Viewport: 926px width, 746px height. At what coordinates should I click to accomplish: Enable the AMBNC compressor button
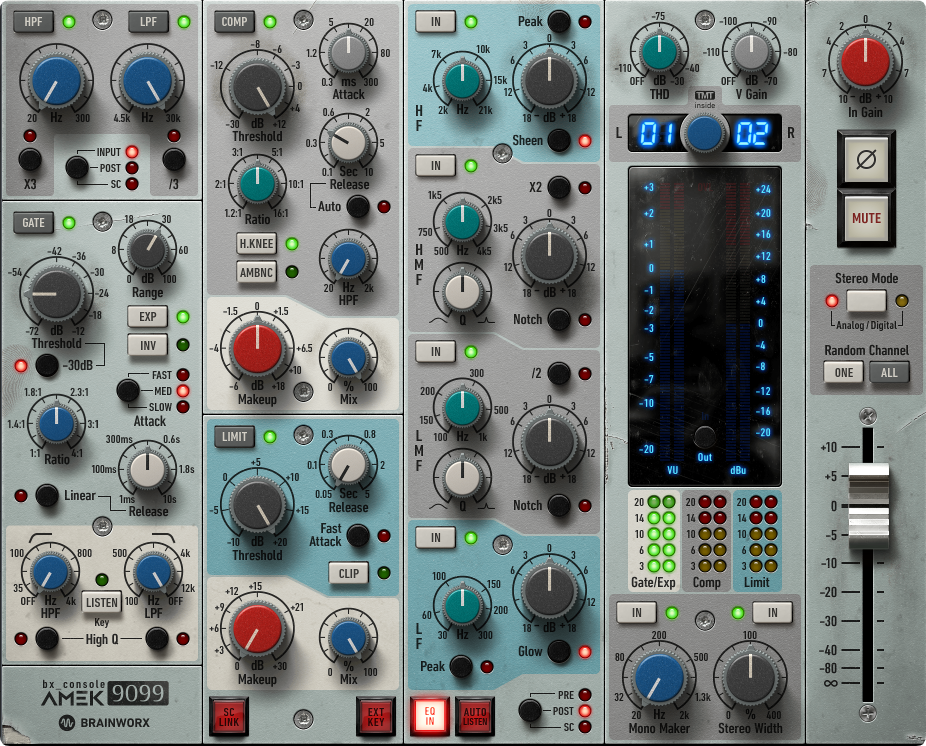[x=256, y=272]
